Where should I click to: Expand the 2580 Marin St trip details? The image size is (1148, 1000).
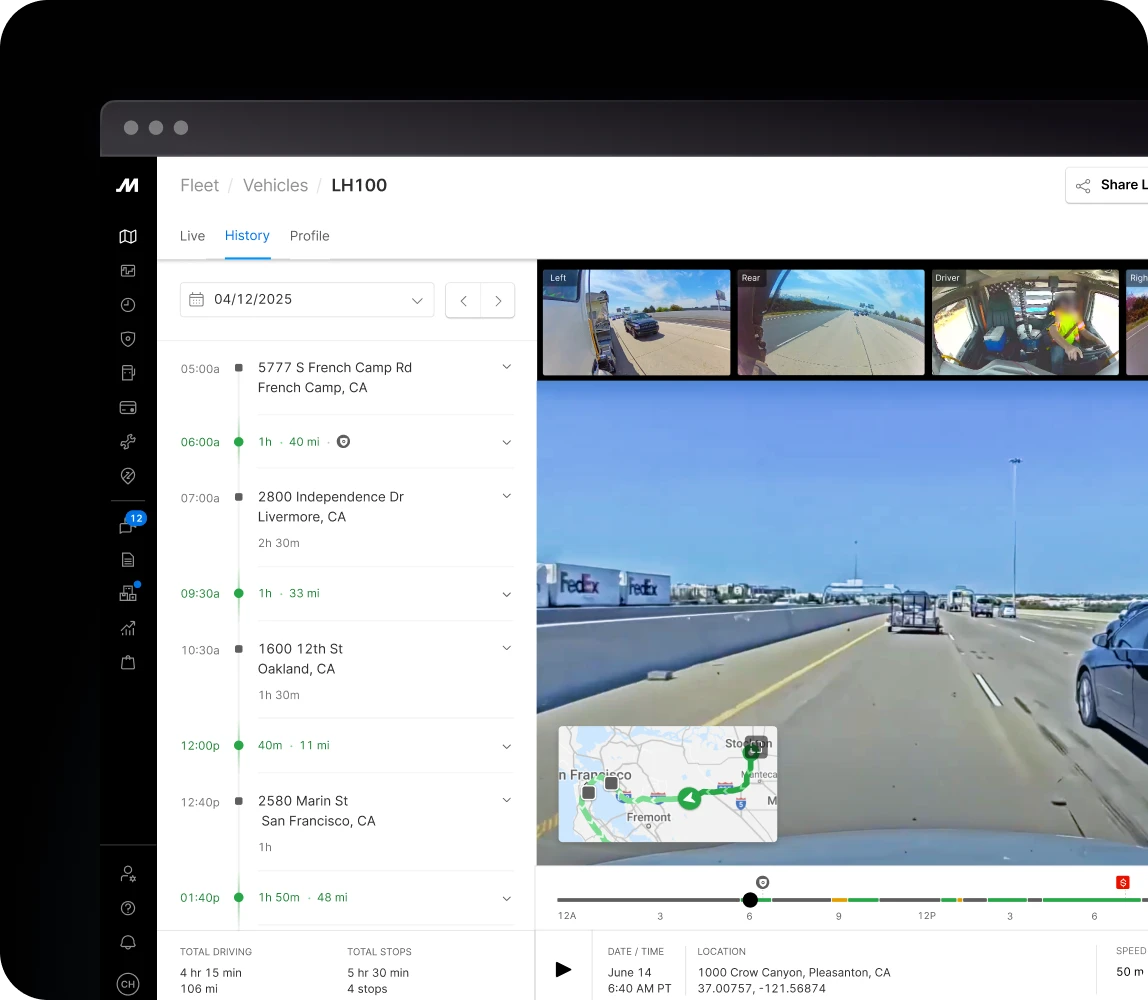(506, 799)
